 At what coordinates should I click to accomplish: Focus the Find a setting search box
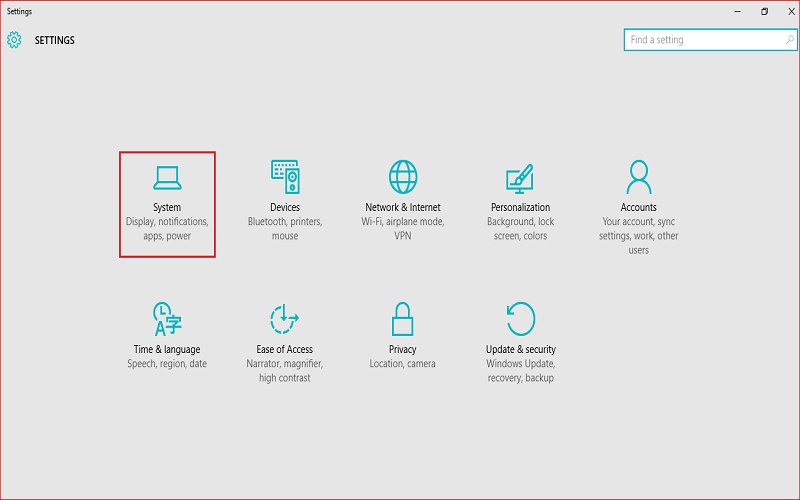click(710, 39)
